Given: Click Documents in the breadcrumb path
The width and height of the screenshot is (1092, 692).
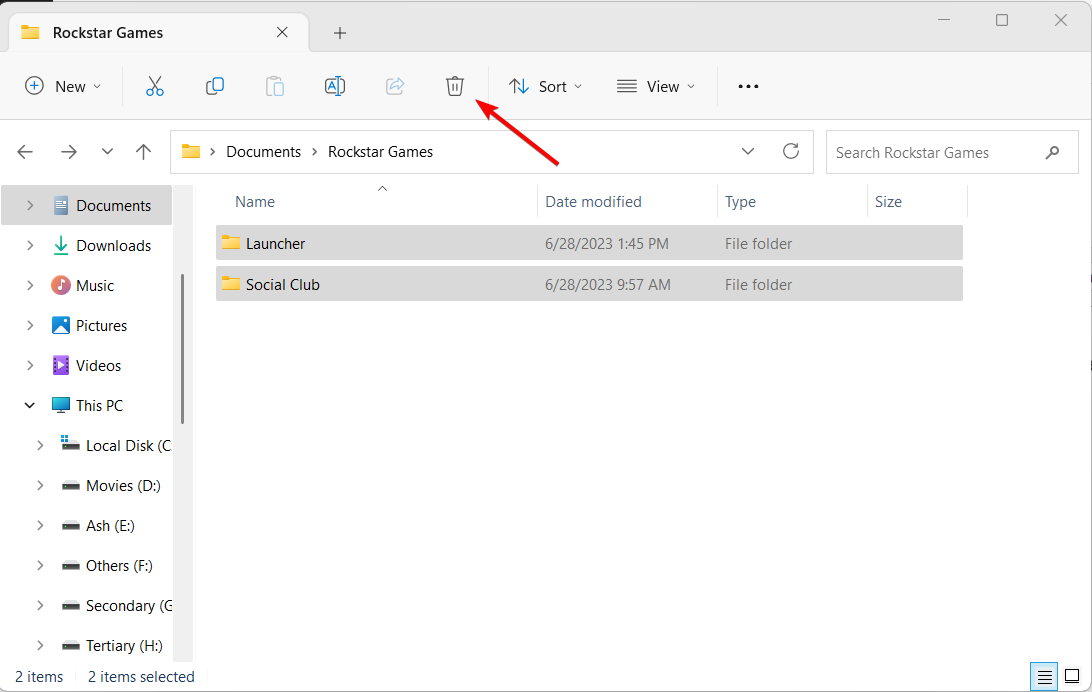Looking at the screenshot, I should click(x=263, y=152).
